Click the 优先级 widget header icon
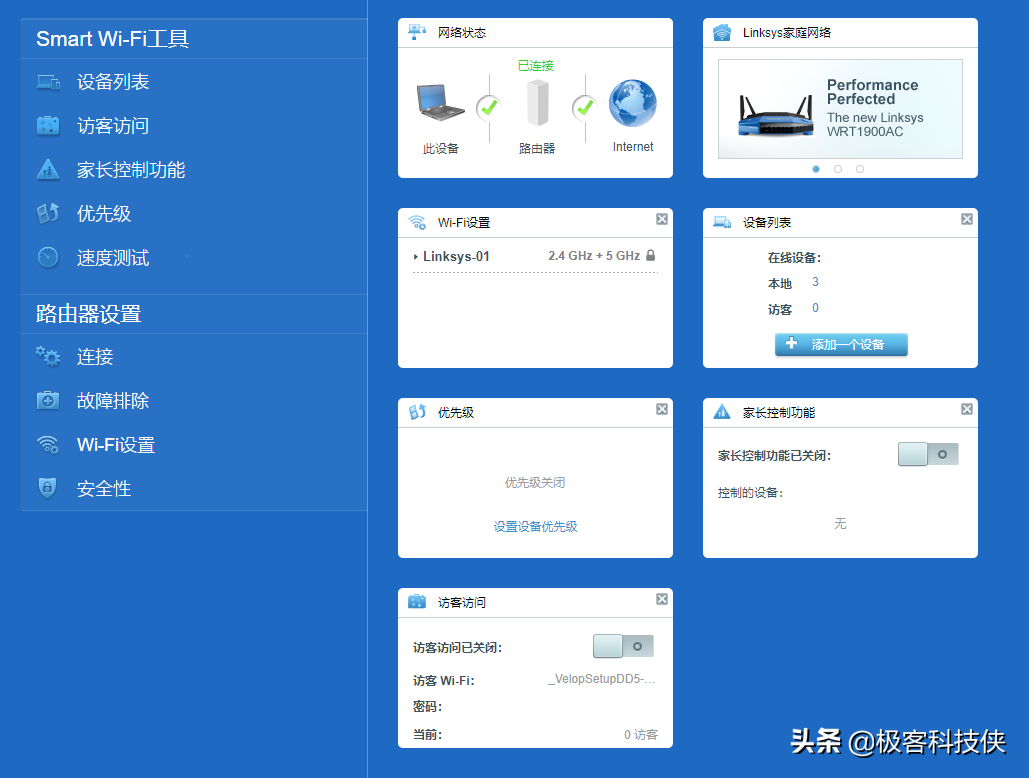 (x=417, y=412)
